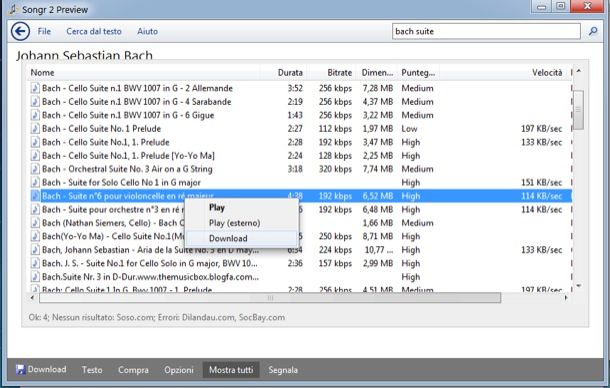Select row Cello Suite n.1 - 2 Allemande
This screenshot has height=388, width=610.
click(x=300, y=88)
